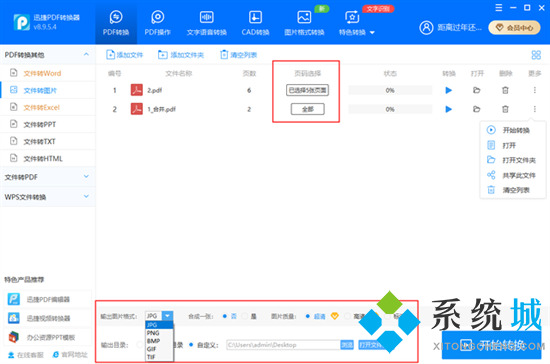This screenshot has height=364, width=550.
Task: Click the 添加文件 toolbar button
Action: [x=125, y=55]
